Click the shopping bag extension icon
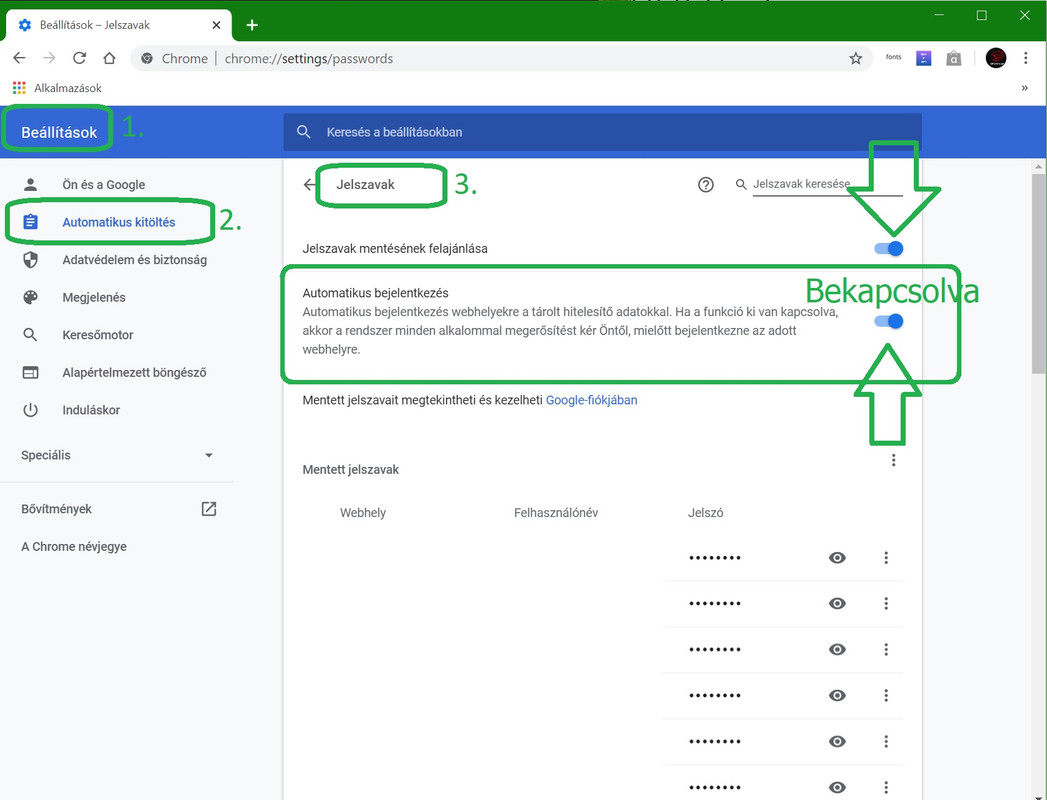Image resolution: width=1047 pixels, height=800 pixels. click(x=954, y=58)
